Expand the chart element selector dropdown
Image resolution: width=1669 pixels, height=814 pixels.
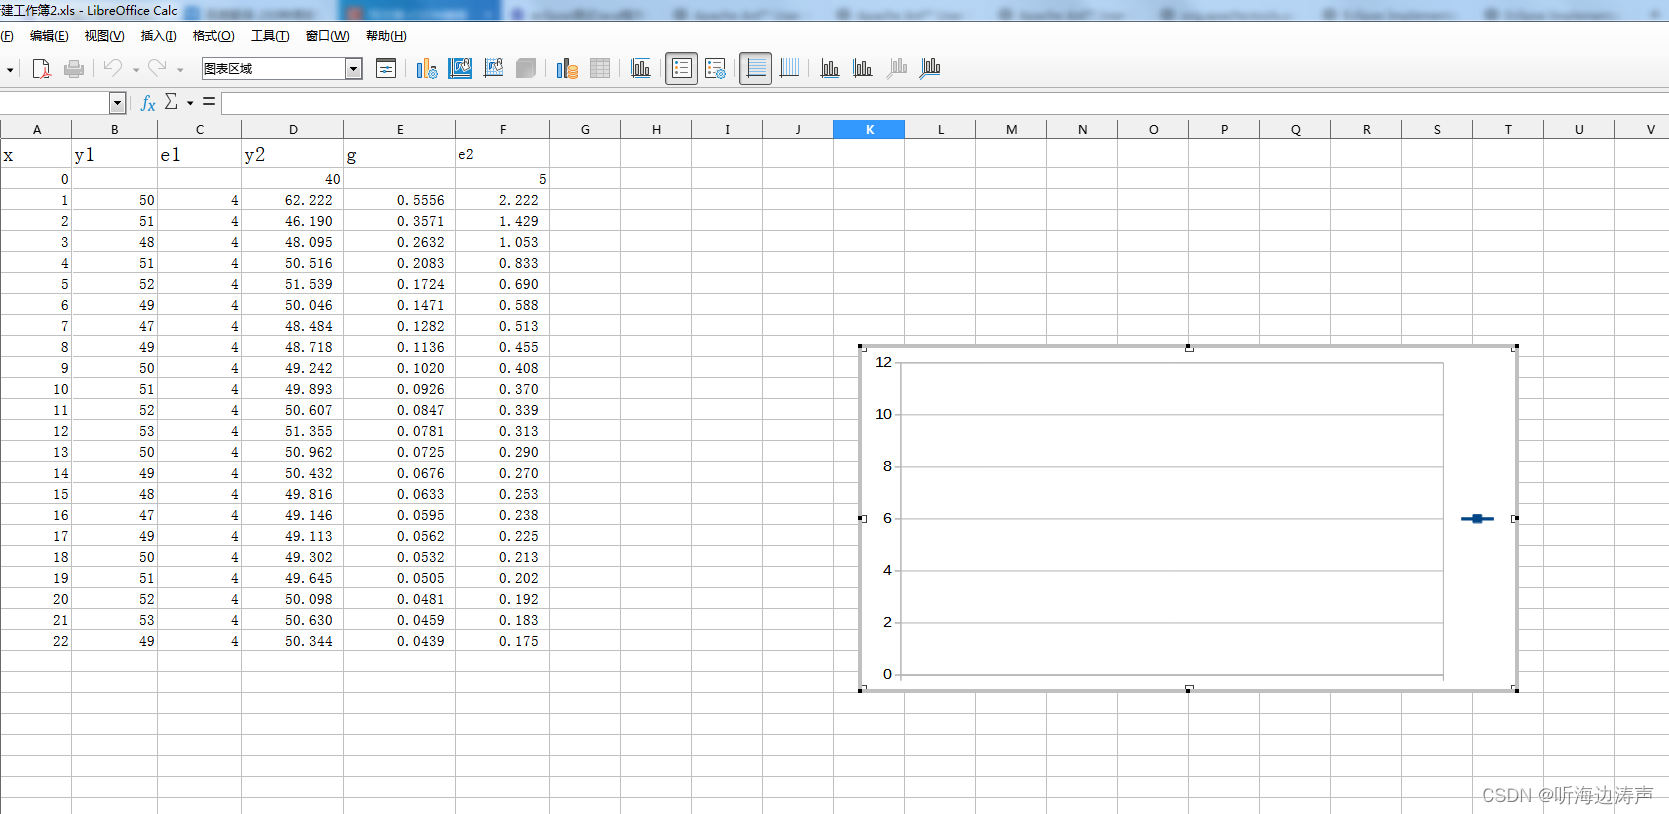[x=353, y=68]
